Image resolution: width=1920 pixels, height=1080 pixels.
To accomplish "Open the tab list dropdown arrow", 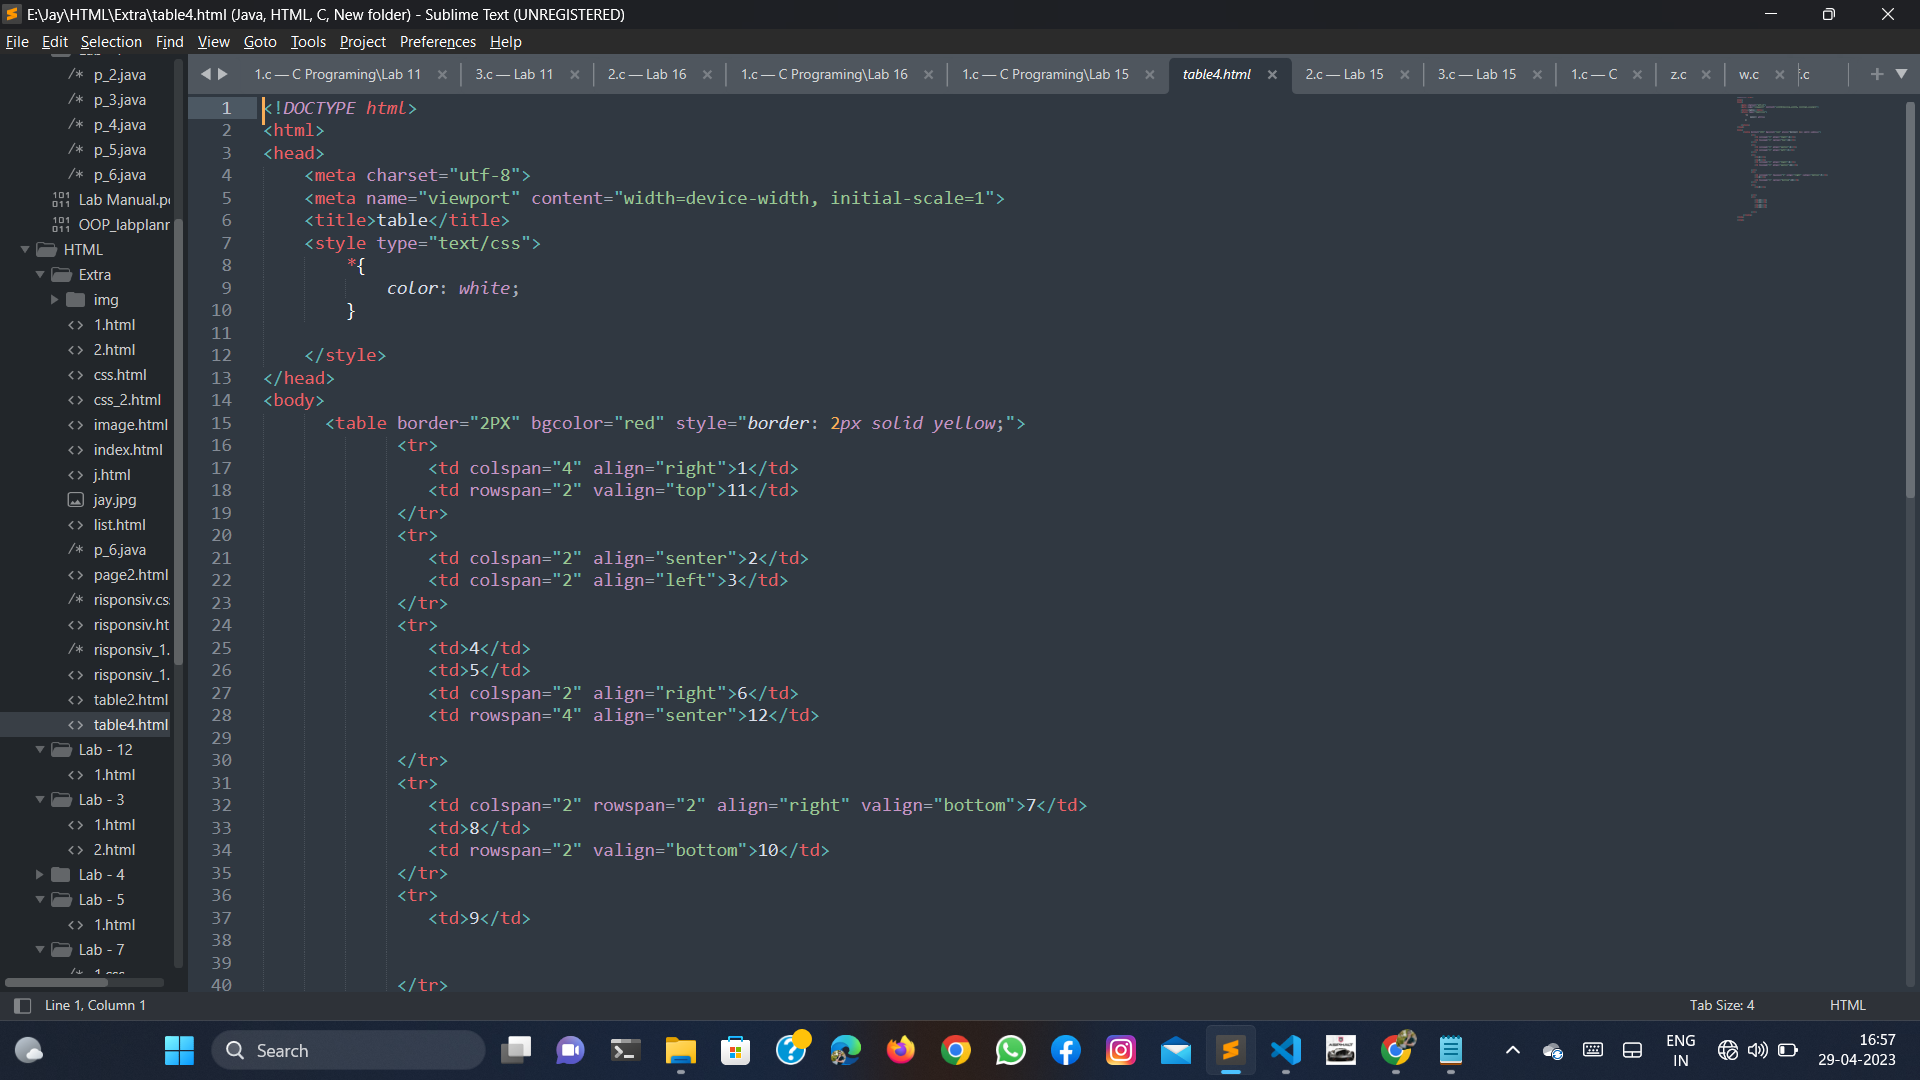I will [x=1901, y=74].
